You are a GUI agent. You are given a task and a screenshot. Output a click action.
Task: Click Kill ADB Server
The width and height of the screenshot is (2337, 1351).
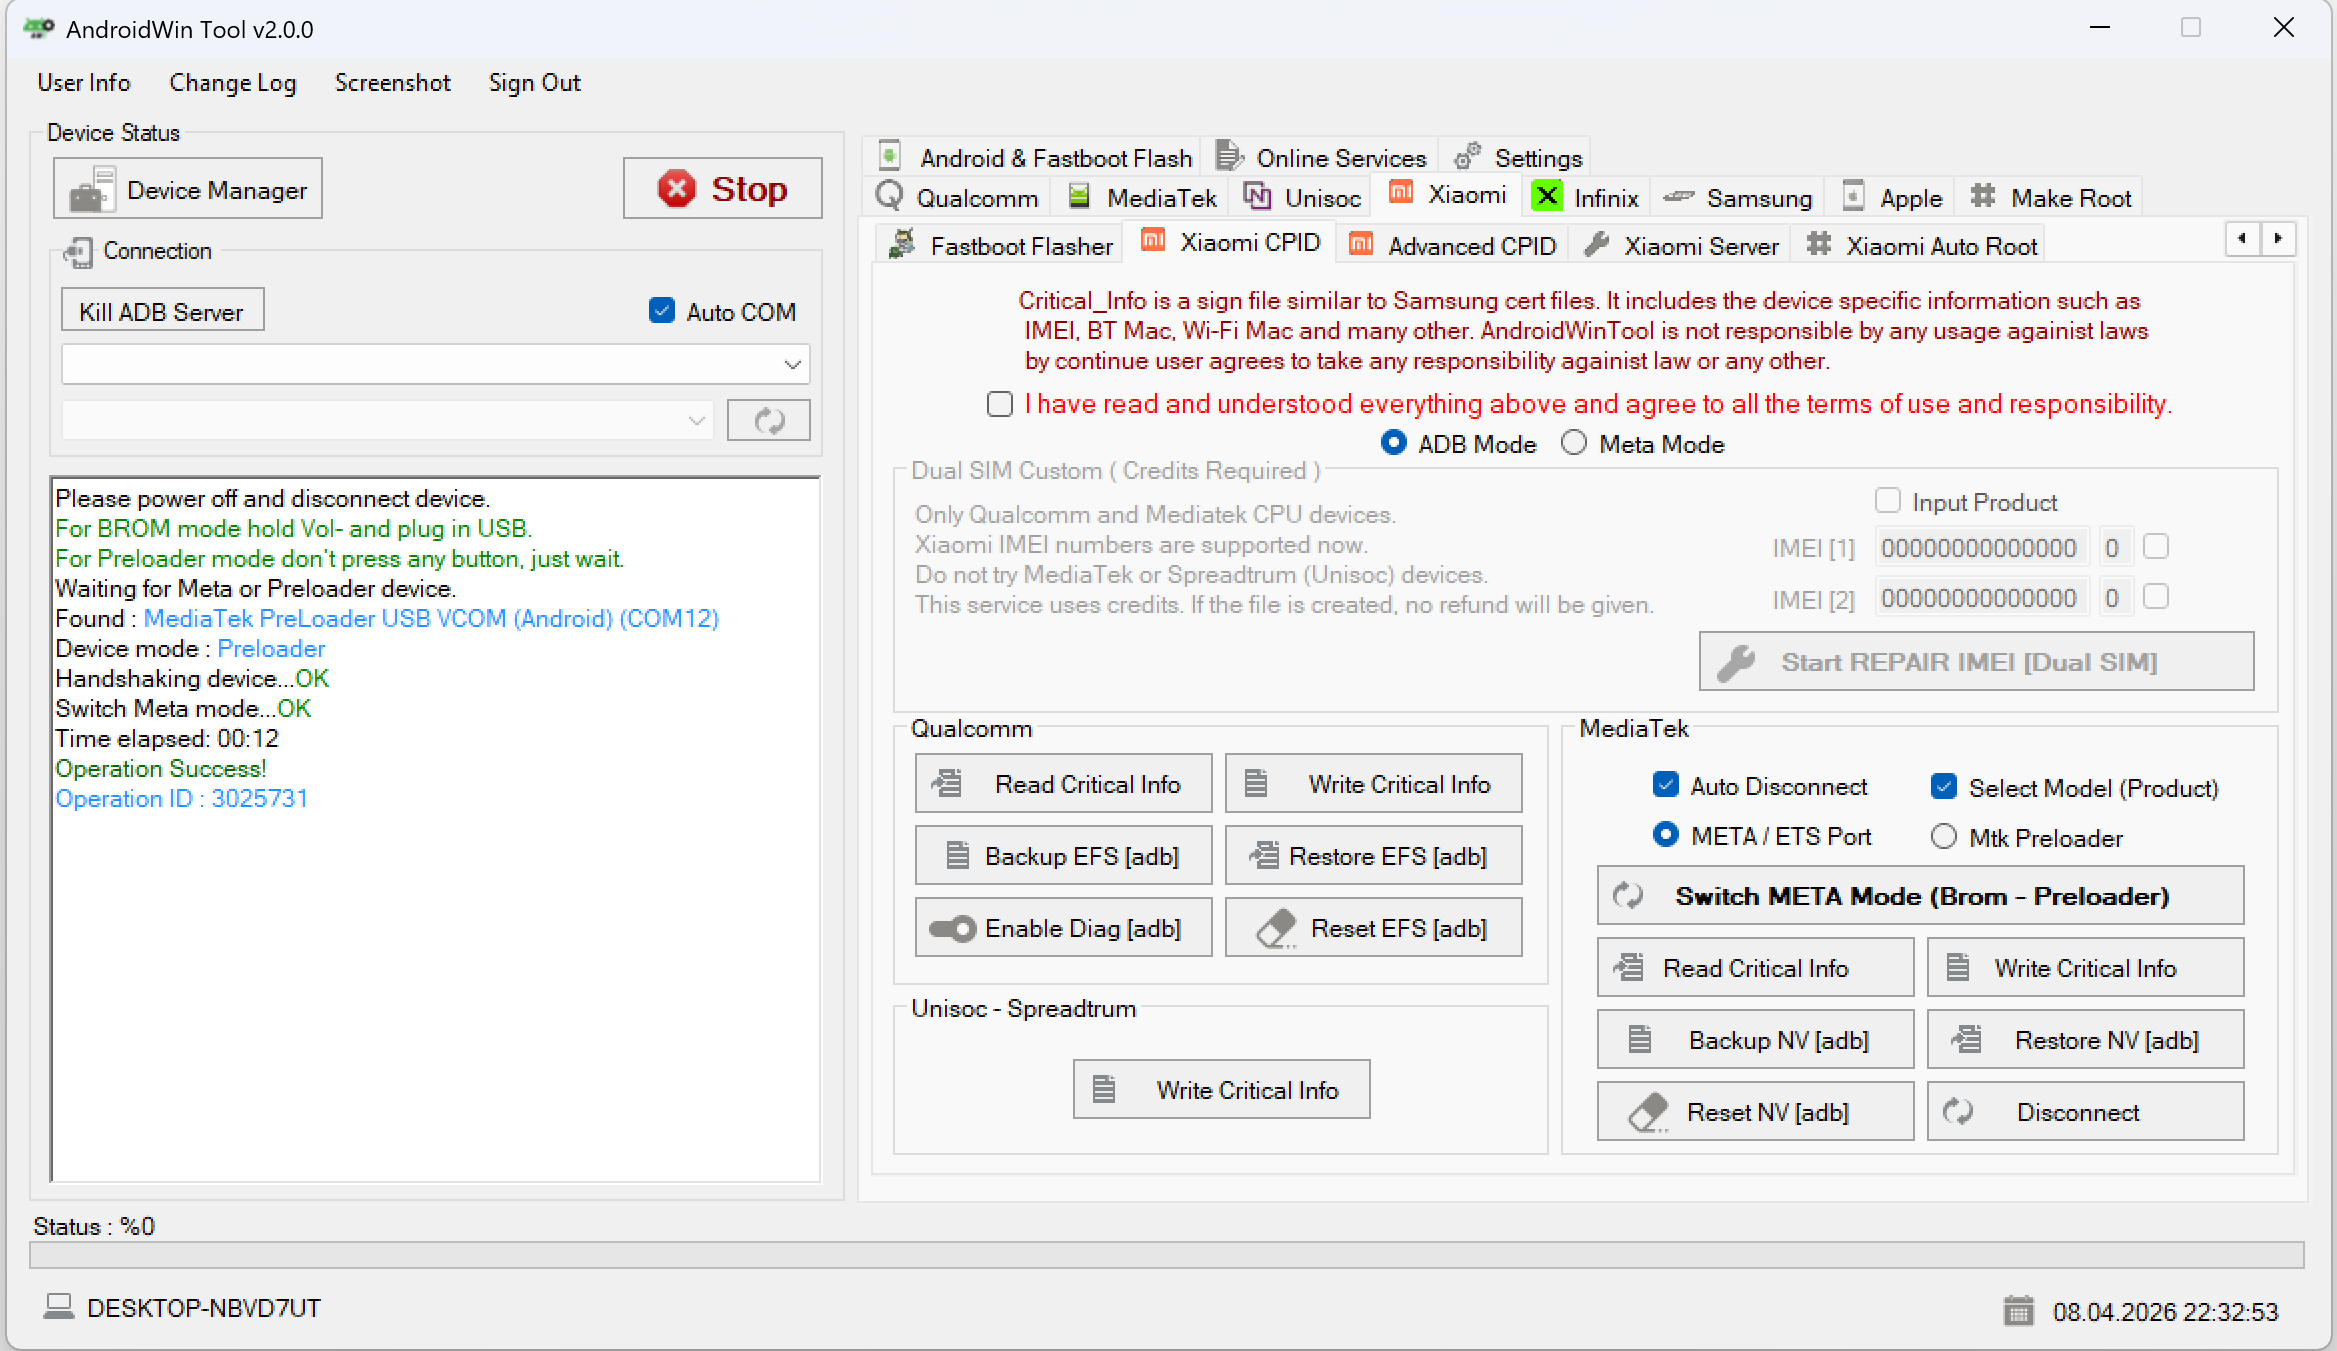click(162, 310)
